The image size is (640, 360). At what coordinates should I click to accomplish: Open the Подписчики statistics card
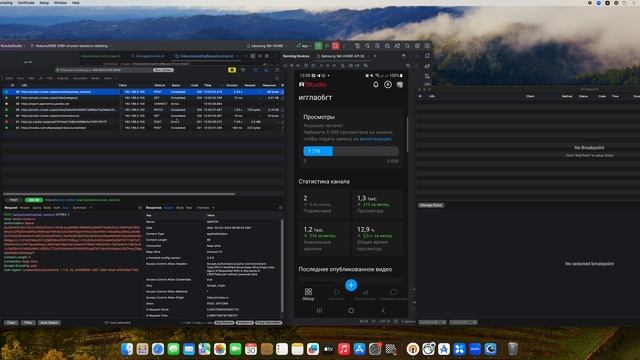[324, 203]
